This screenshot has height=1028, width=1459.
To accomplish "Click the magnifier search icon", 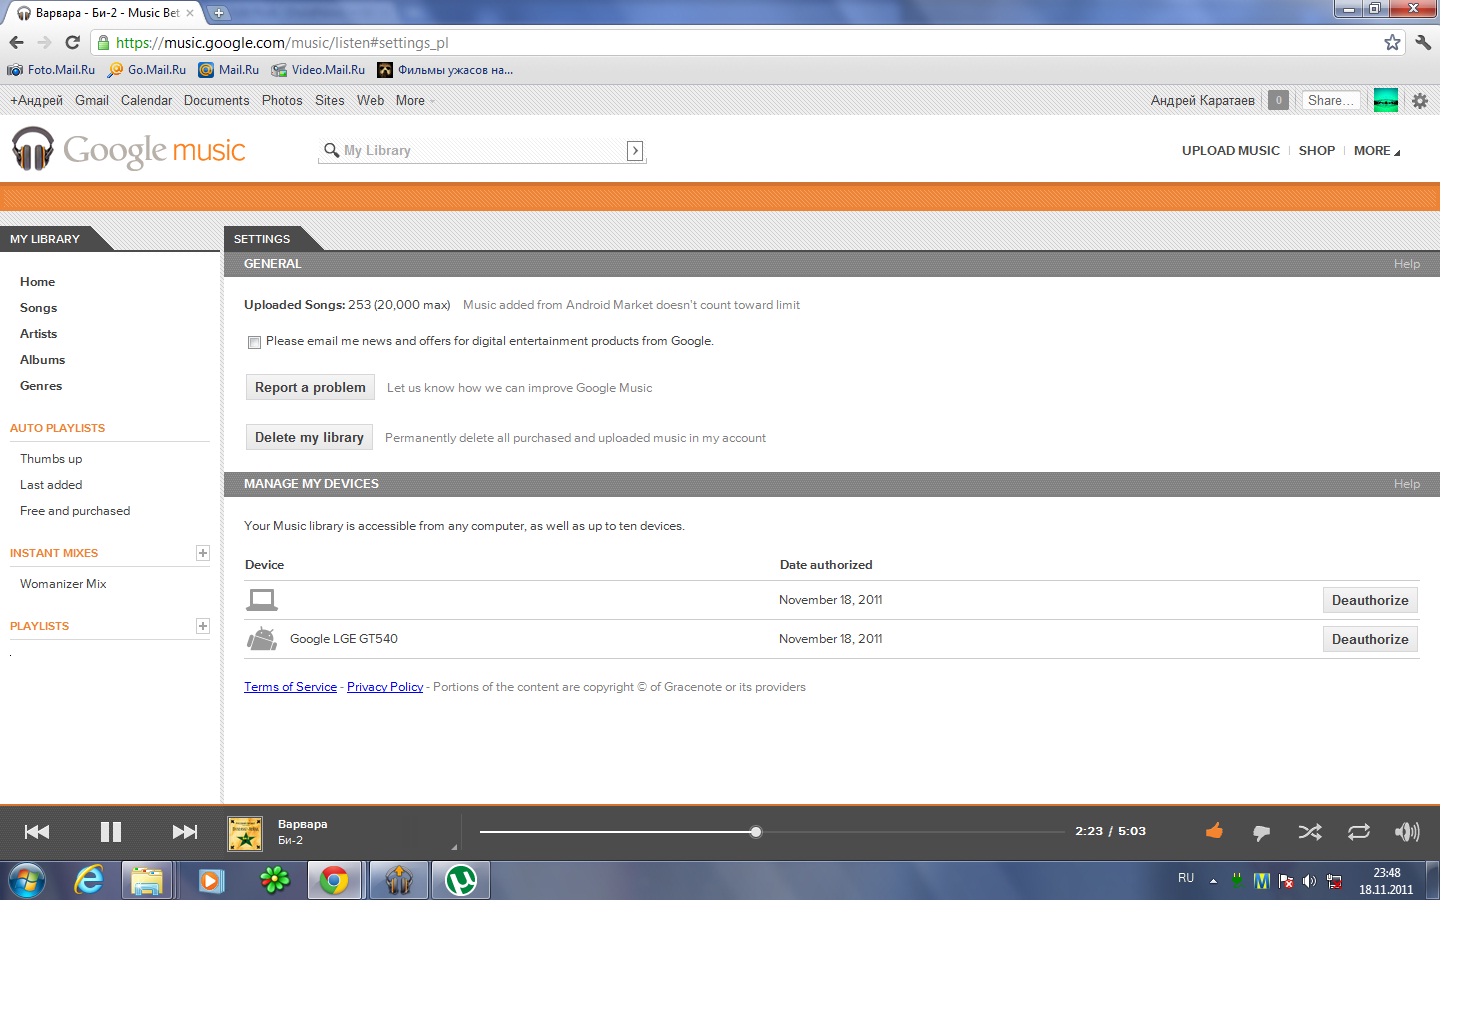I will tap(331, 150).
